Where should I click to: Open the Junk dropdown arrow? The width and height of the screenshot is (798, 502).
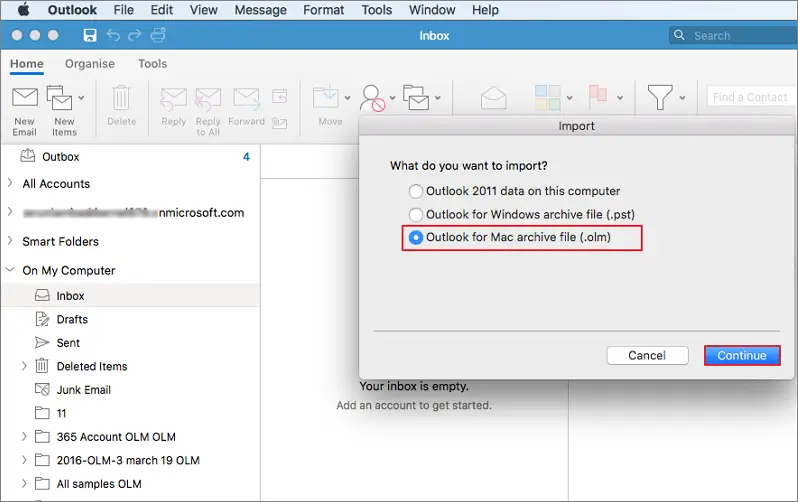click(x=392, y=98)
